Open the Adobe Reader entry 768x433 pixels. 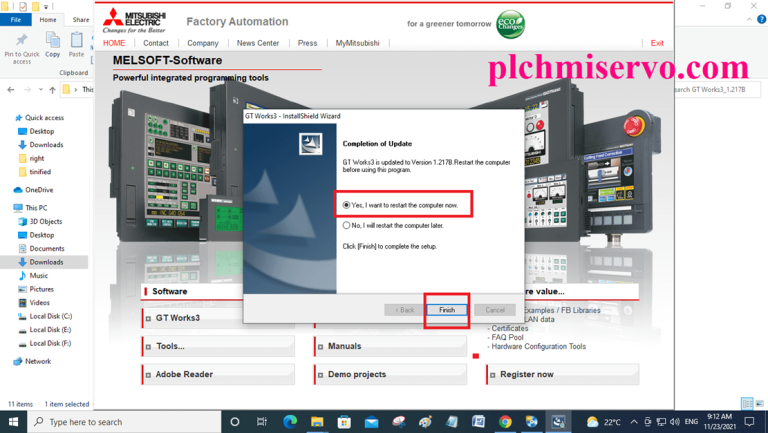[218, 374]
